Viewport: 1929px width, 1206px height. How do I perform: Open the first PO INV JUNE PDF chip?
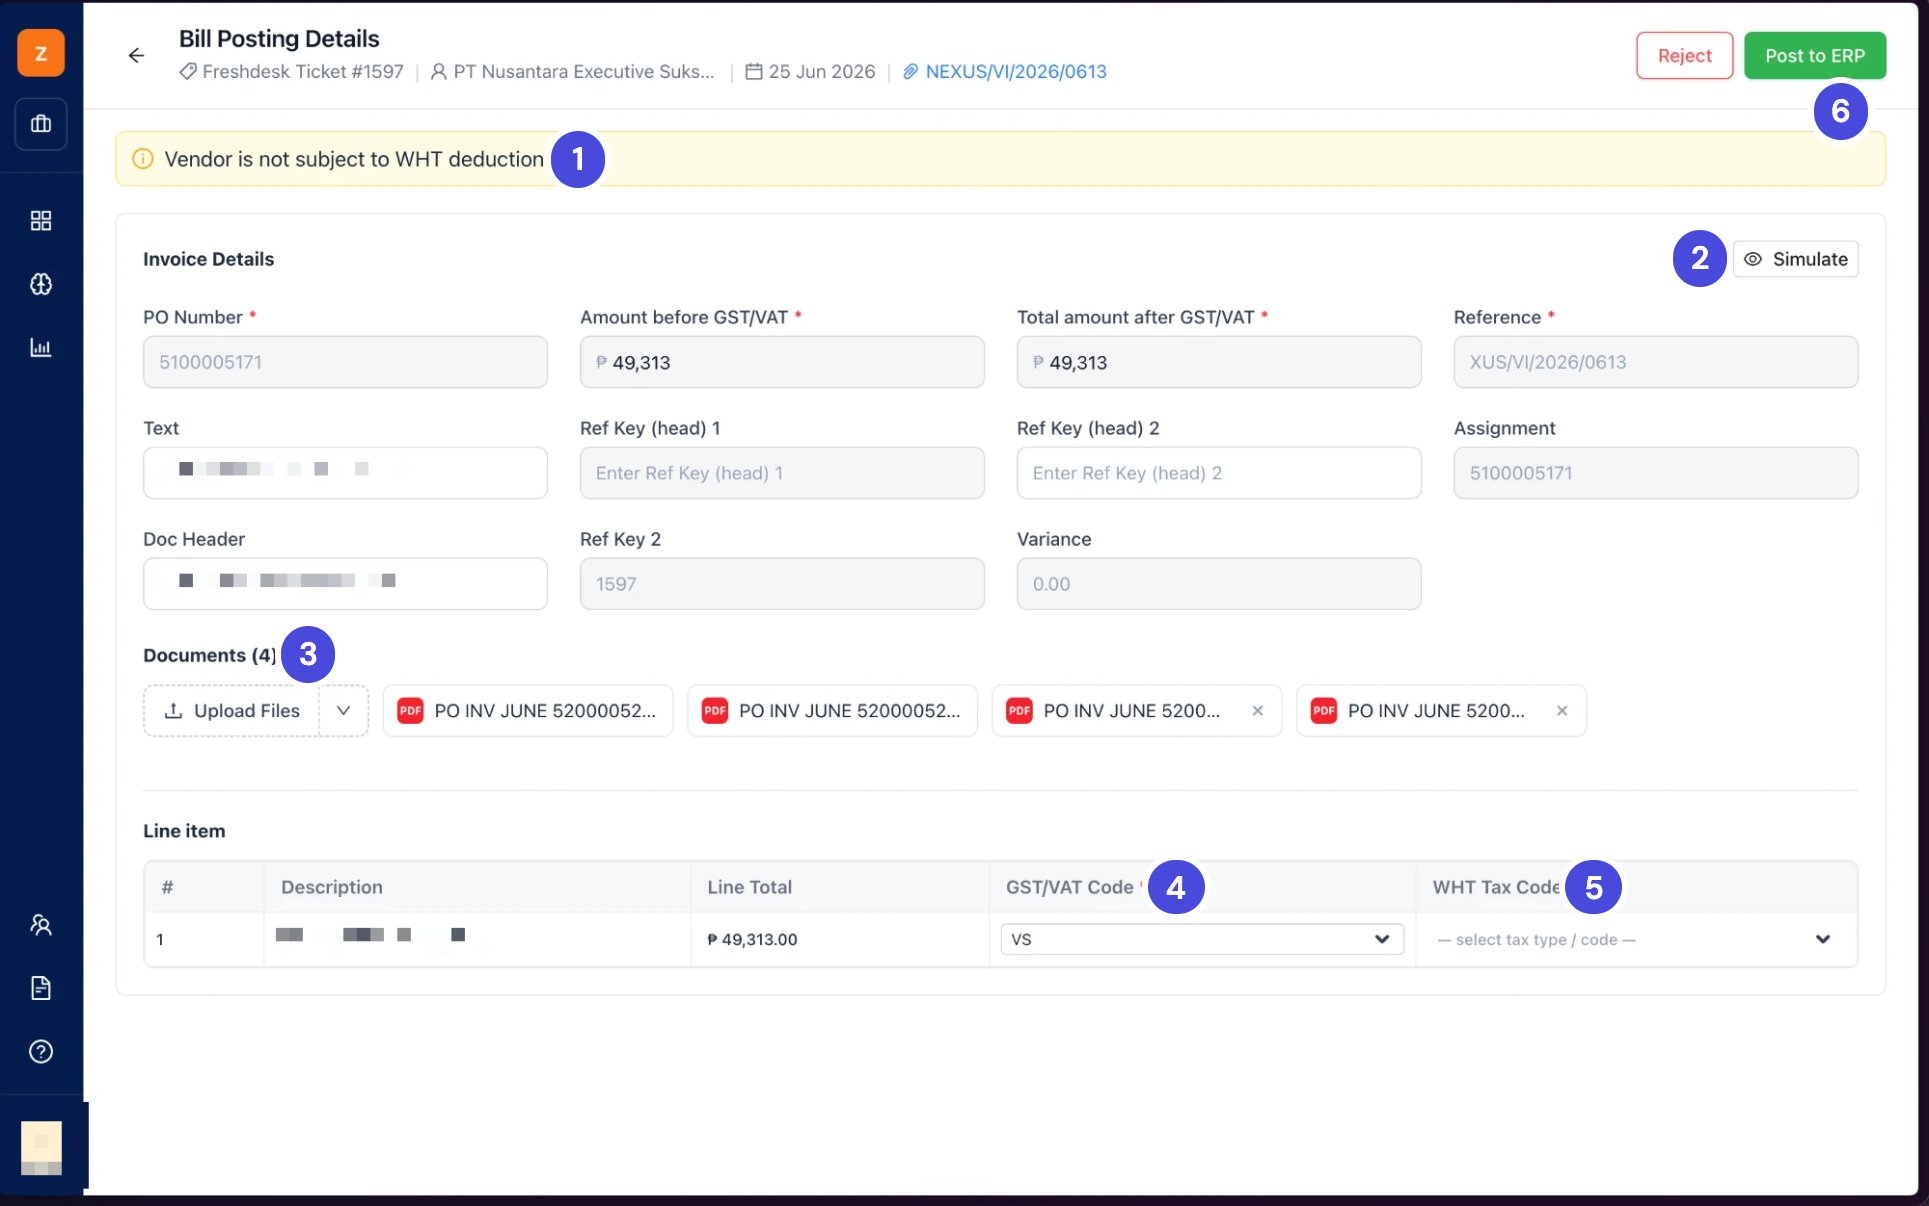point(528,711)
